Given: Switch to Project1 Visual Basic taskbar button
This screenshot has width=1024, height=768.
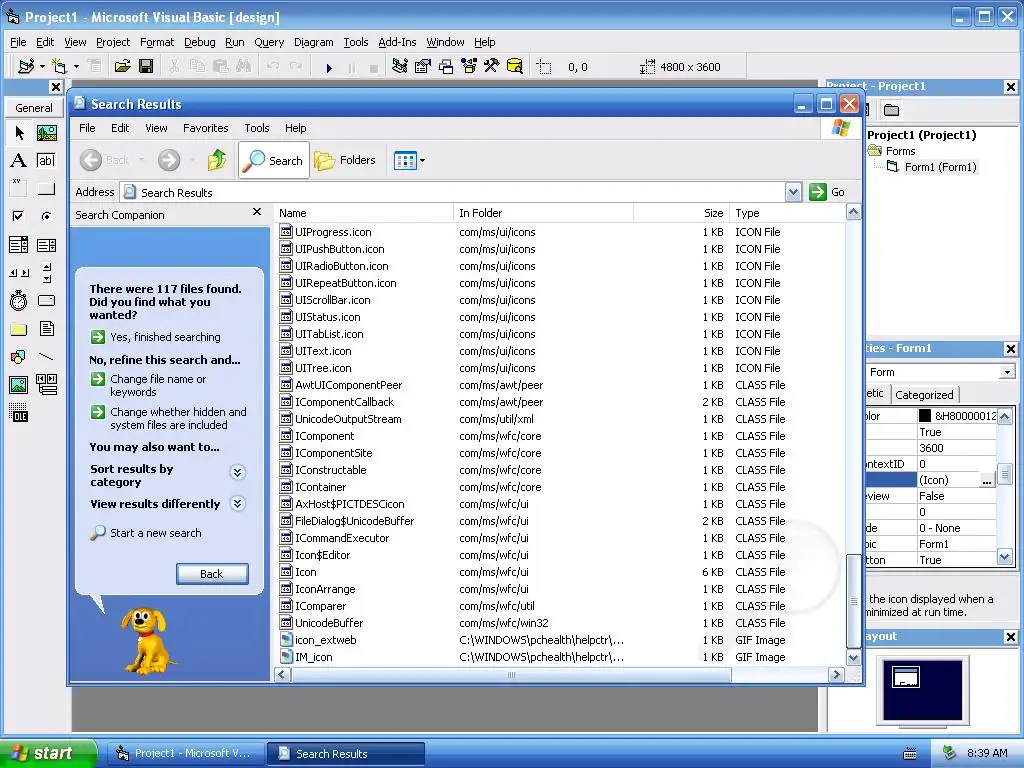Looking at the screenshot, I should click(185, 753).
